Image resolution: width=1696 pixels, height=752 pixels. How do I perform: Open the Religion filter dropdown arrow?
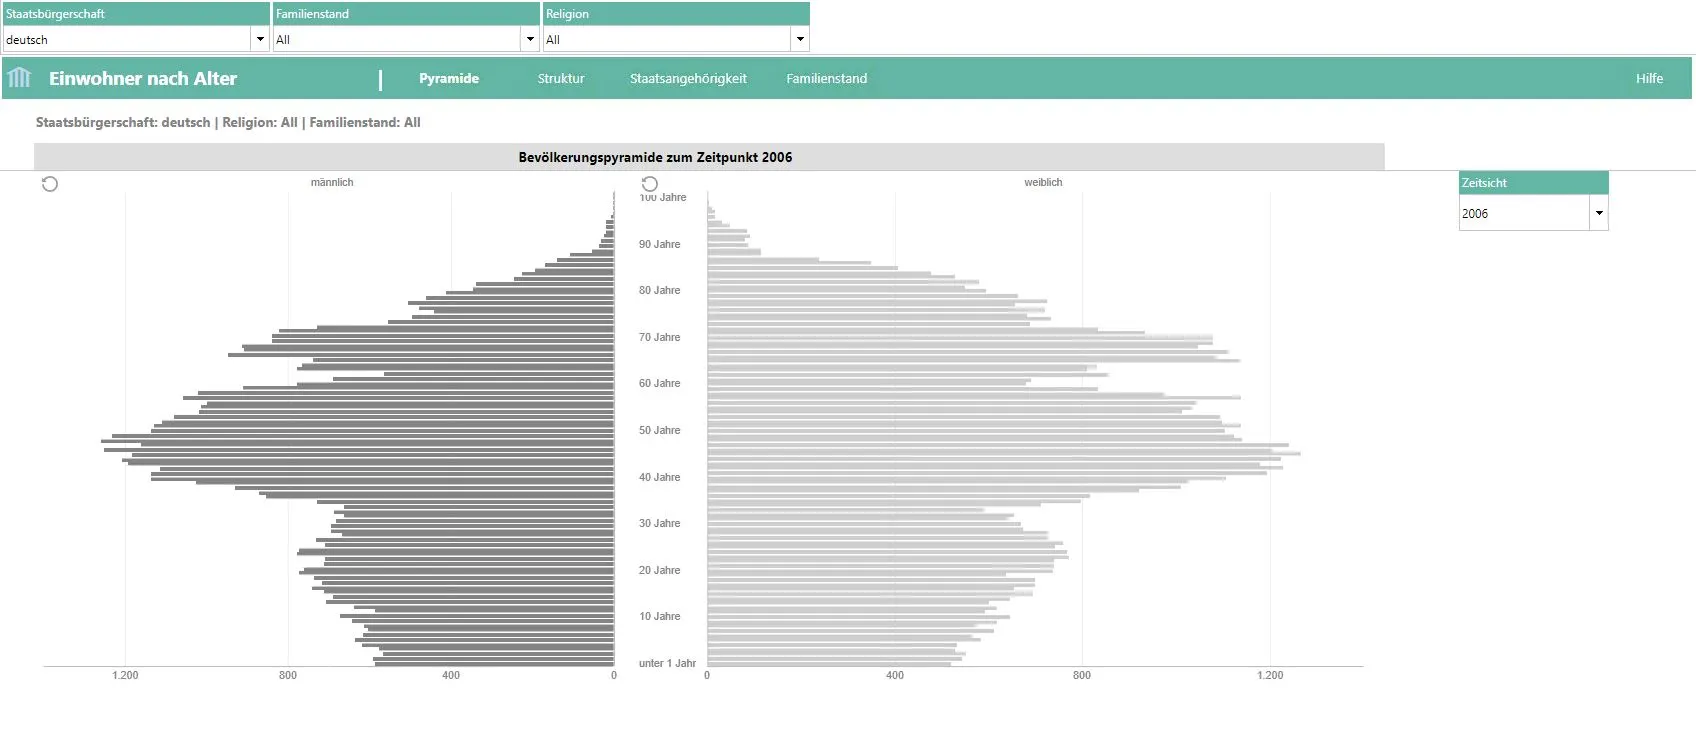pyautogui.click(x=799, y=40)
